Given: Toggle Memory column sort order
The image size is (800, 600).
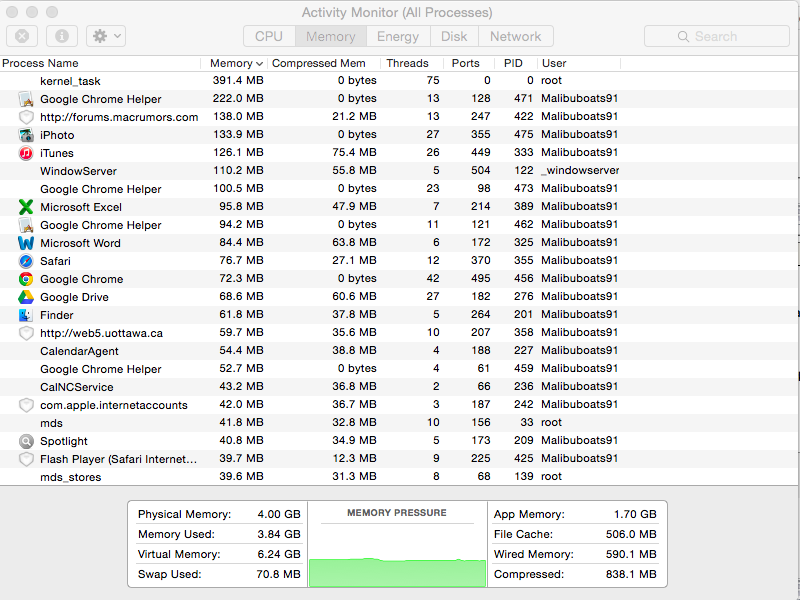Looking at the screenshot, I should click(x=235, y=63).
